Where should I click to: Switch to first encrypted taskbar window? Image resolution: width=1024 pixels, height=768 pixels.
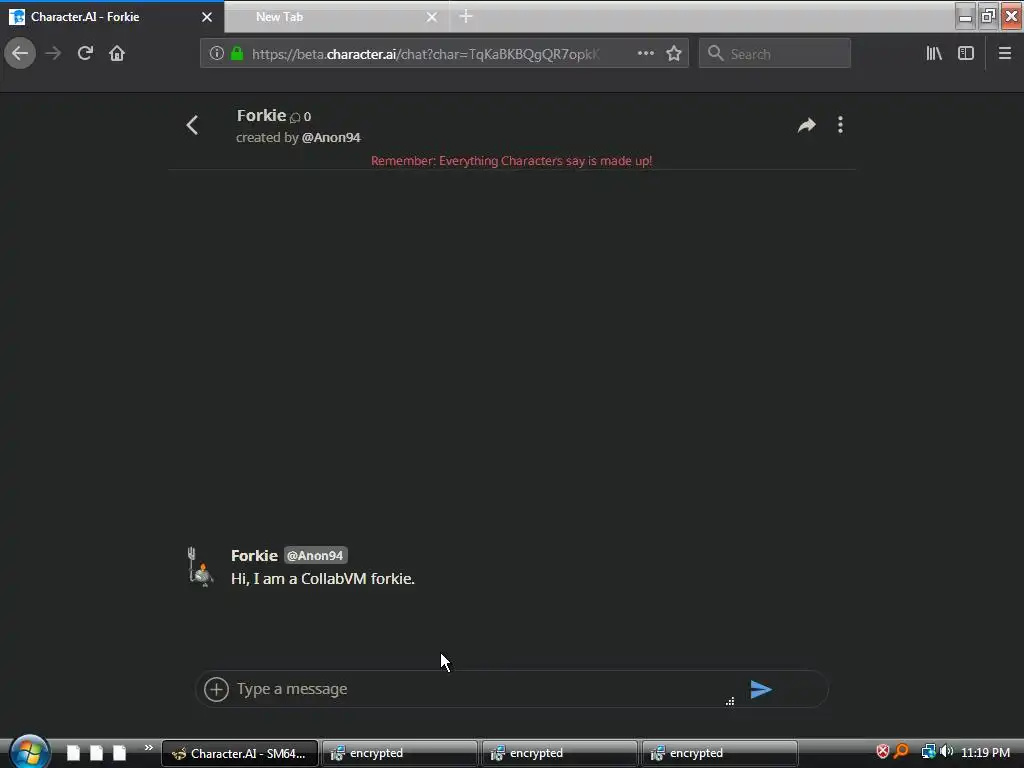pyautogui.click(x=399, y=753)
